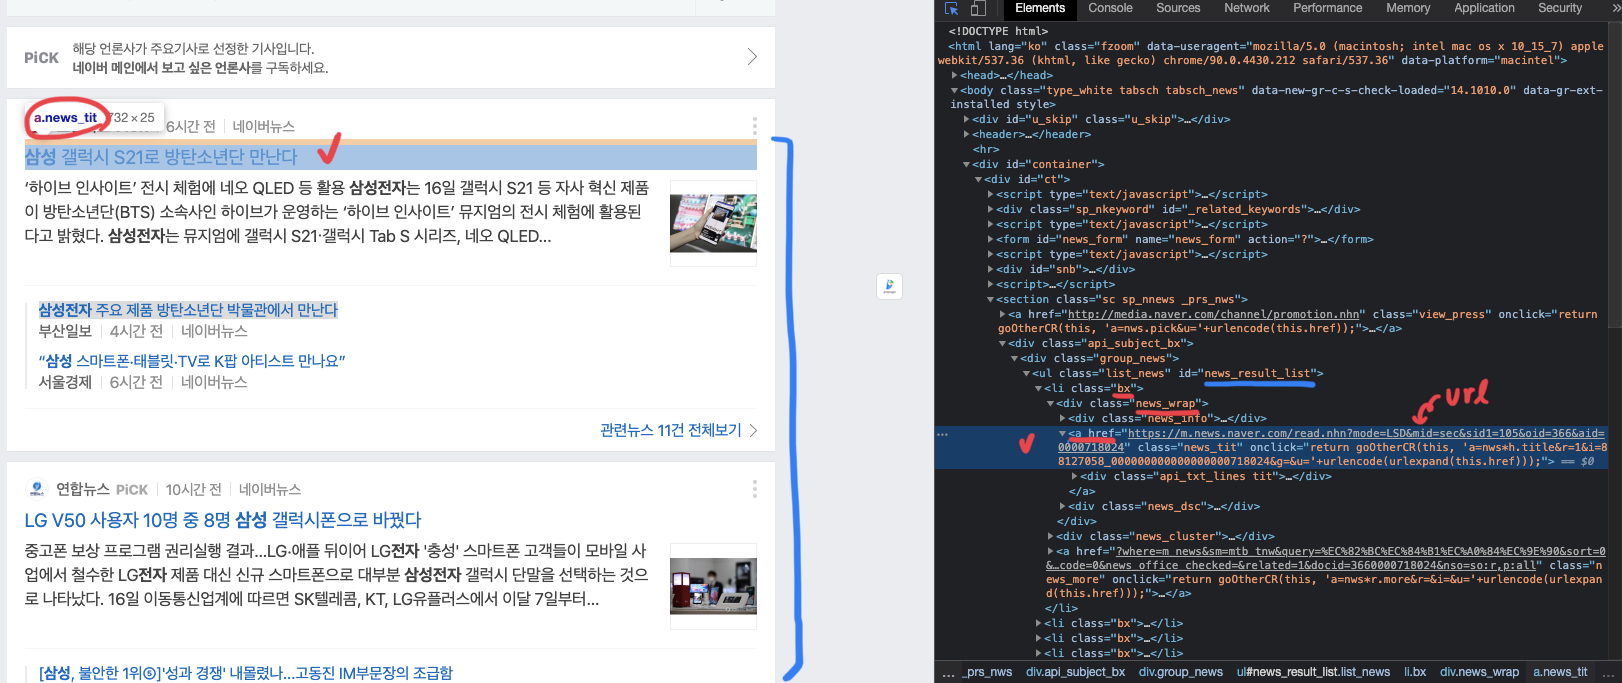Select the div.group_news breadcrumb
Image resolution: width=1622 pixels, height=683 pixels.
pyautogui.click(x=1180, y=672)
